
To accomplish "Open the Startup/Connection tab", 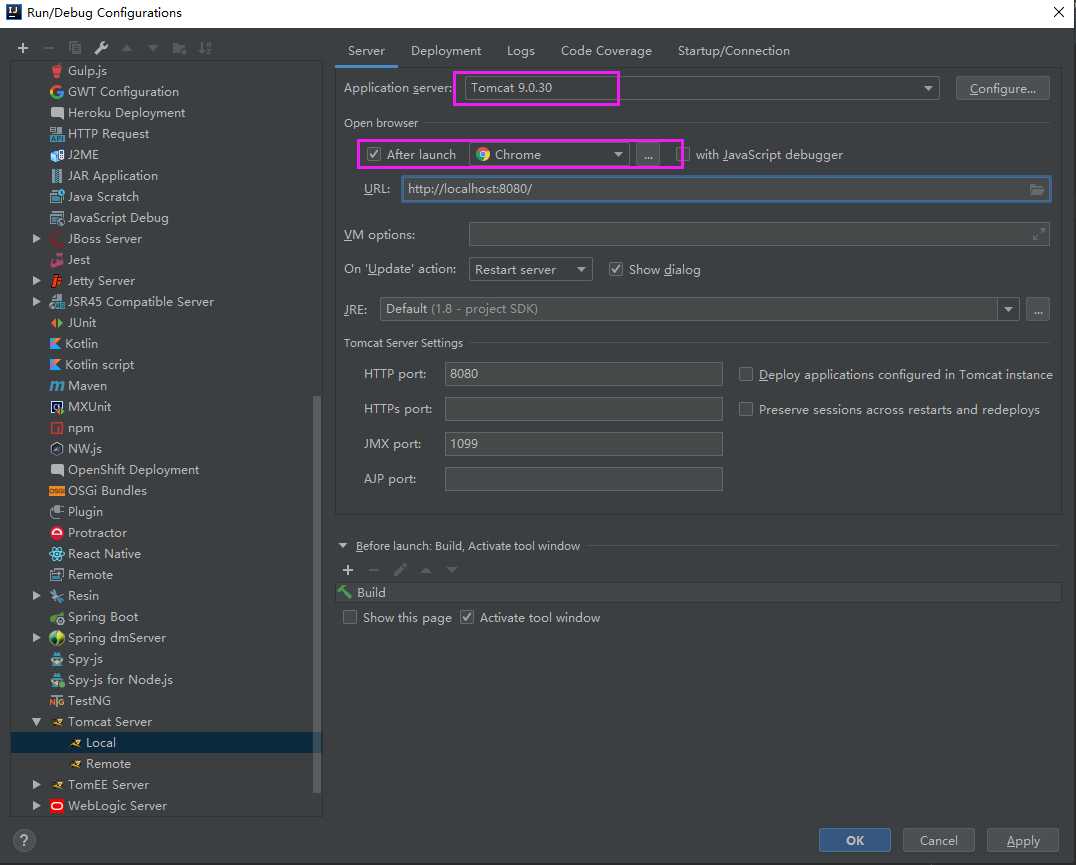I will click(x=733, y=51).
